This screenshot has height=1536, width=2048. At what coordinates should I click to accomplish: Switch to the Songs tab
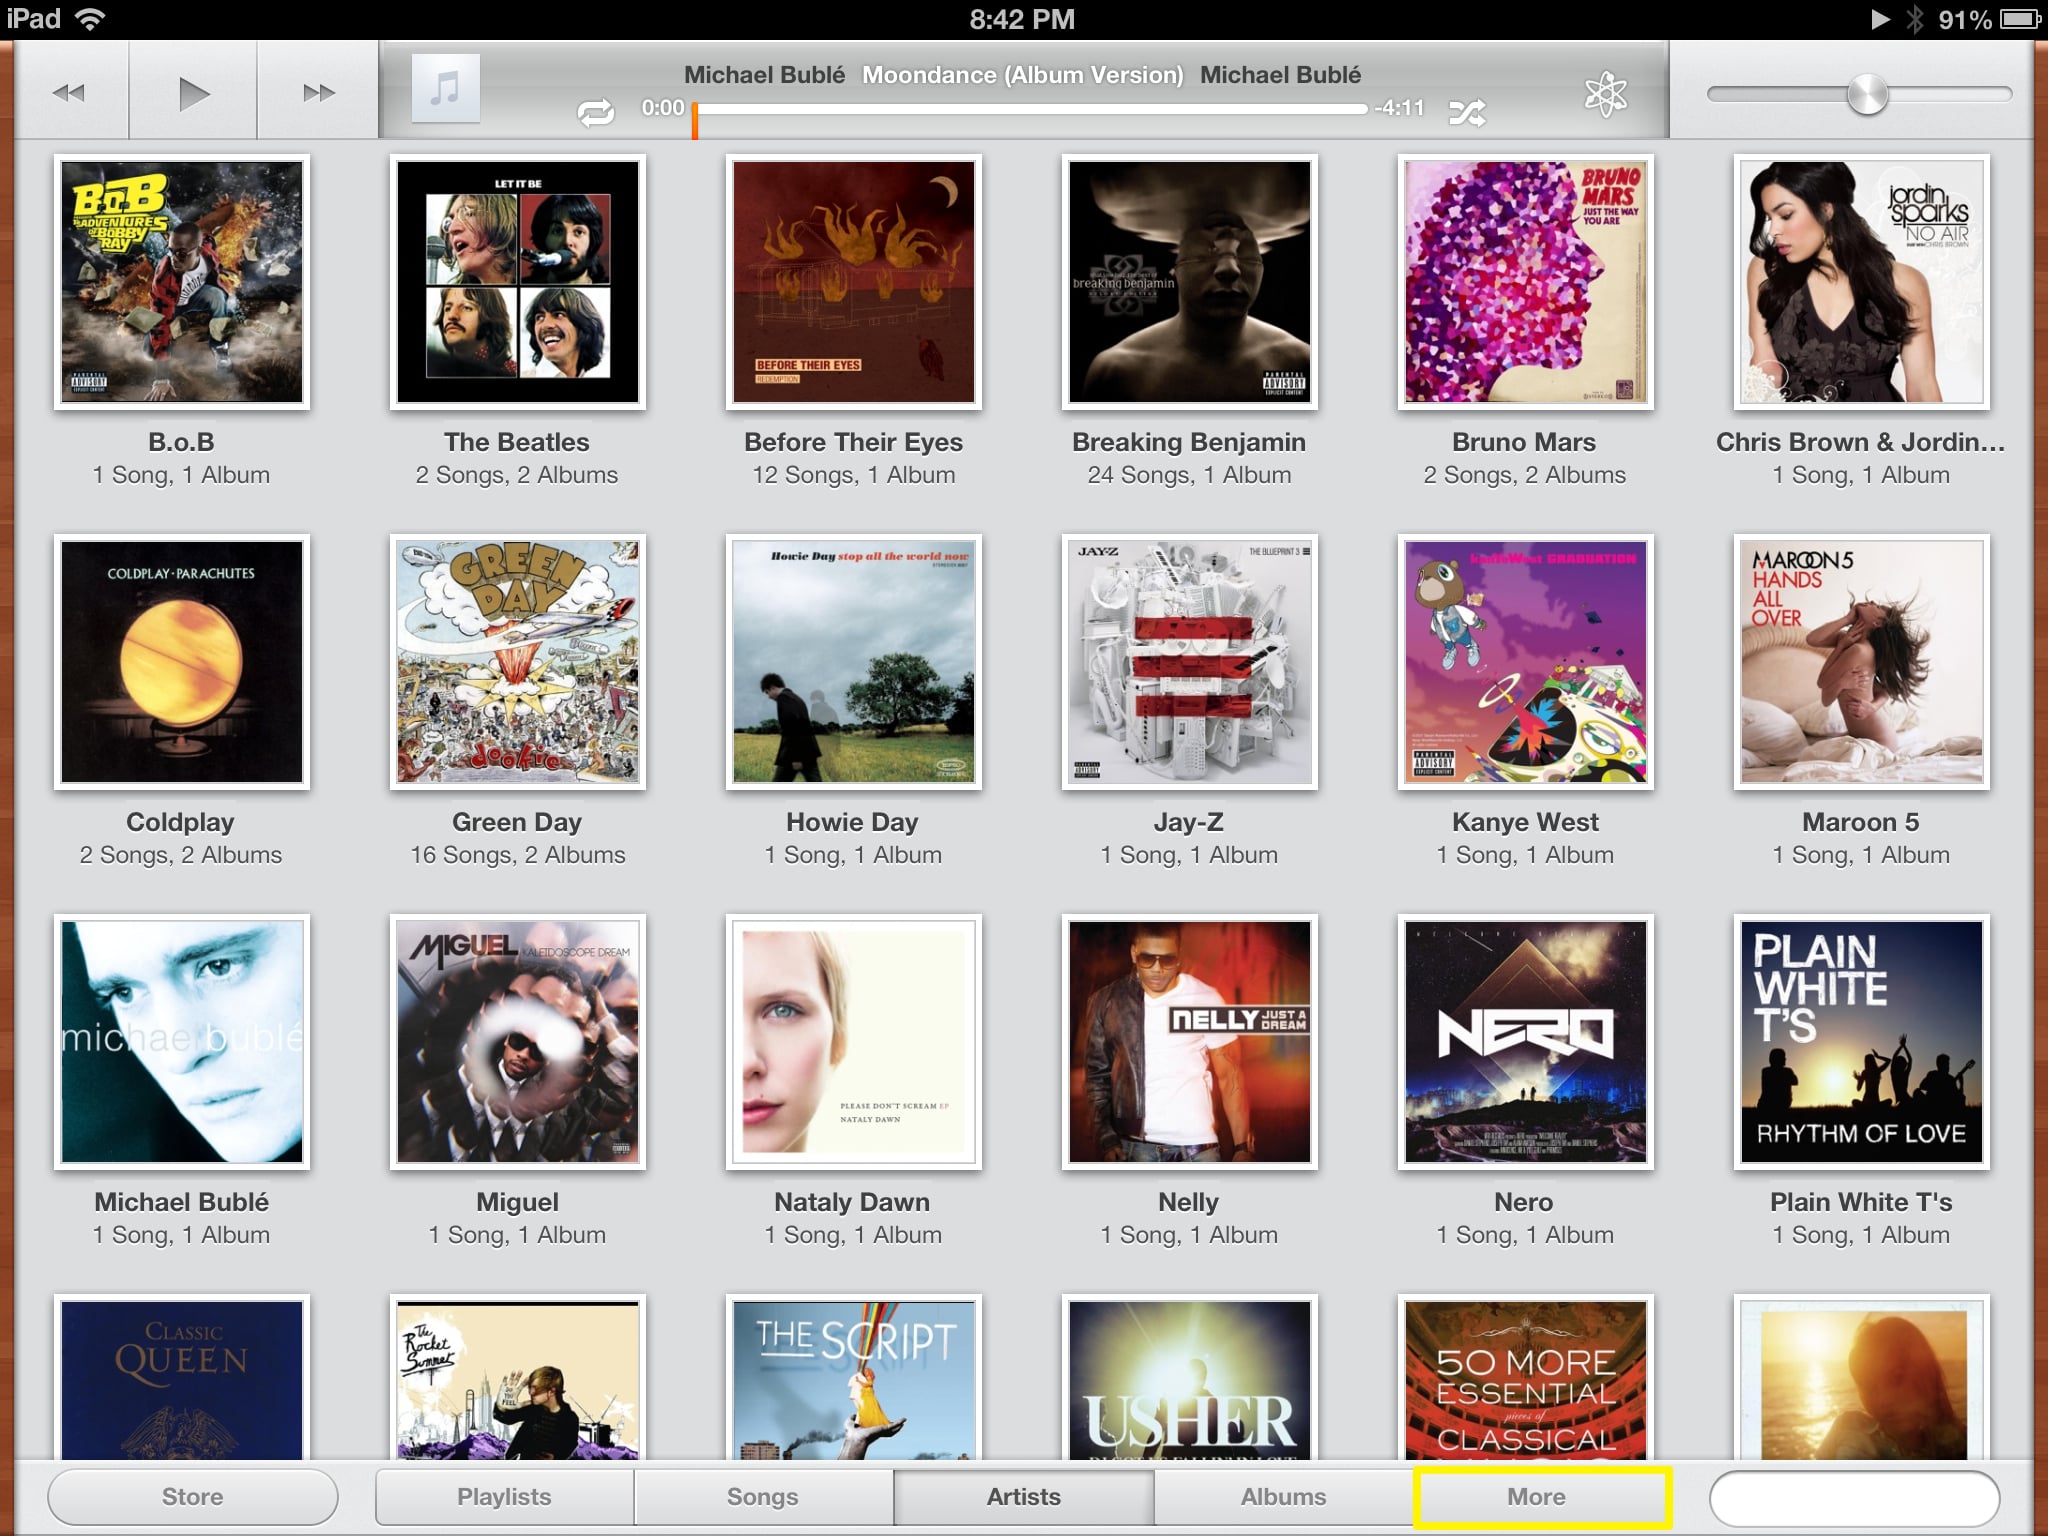click(x=763, y=1497)
